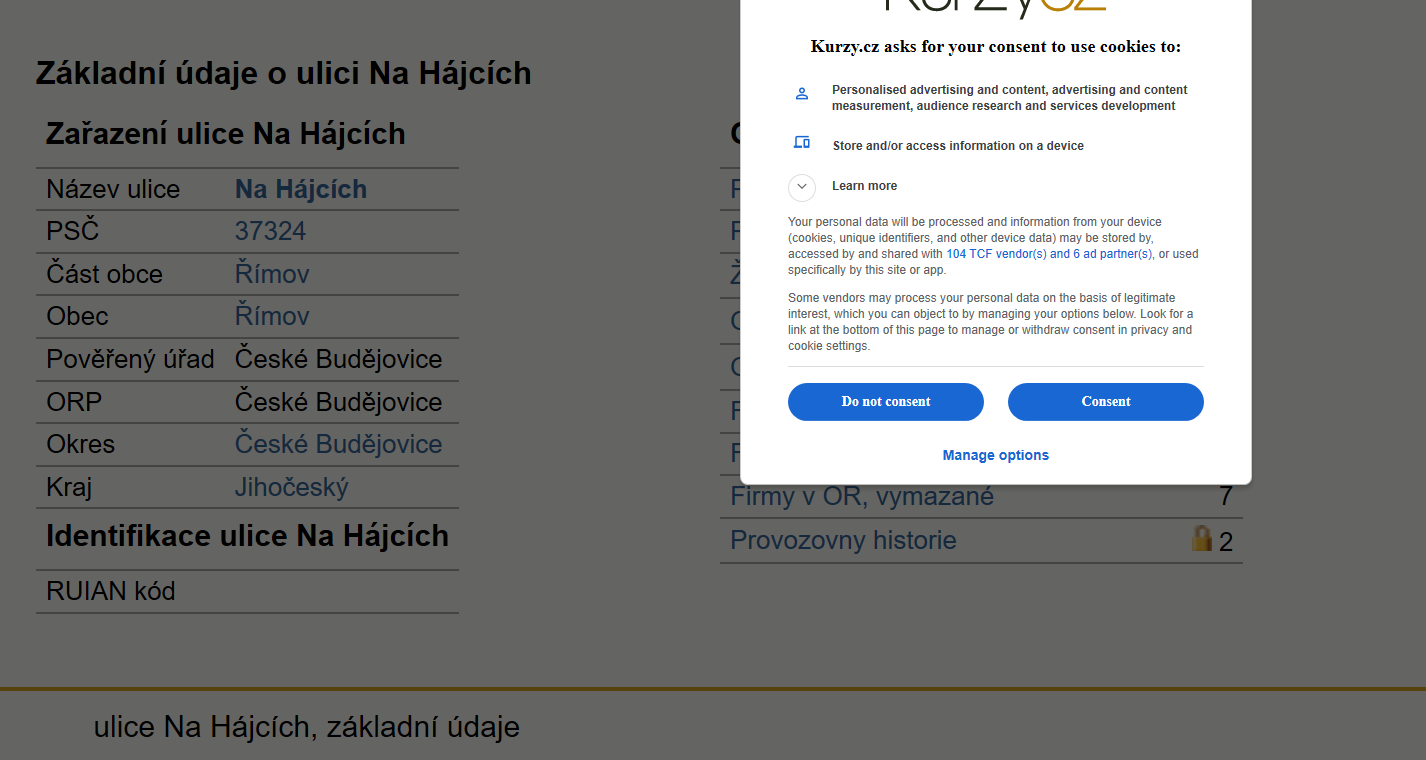The image size is (1426, 760).
Task: Select heading Základní údaje o ulici Na Hájcích
Action: click(x=283, y=73)
